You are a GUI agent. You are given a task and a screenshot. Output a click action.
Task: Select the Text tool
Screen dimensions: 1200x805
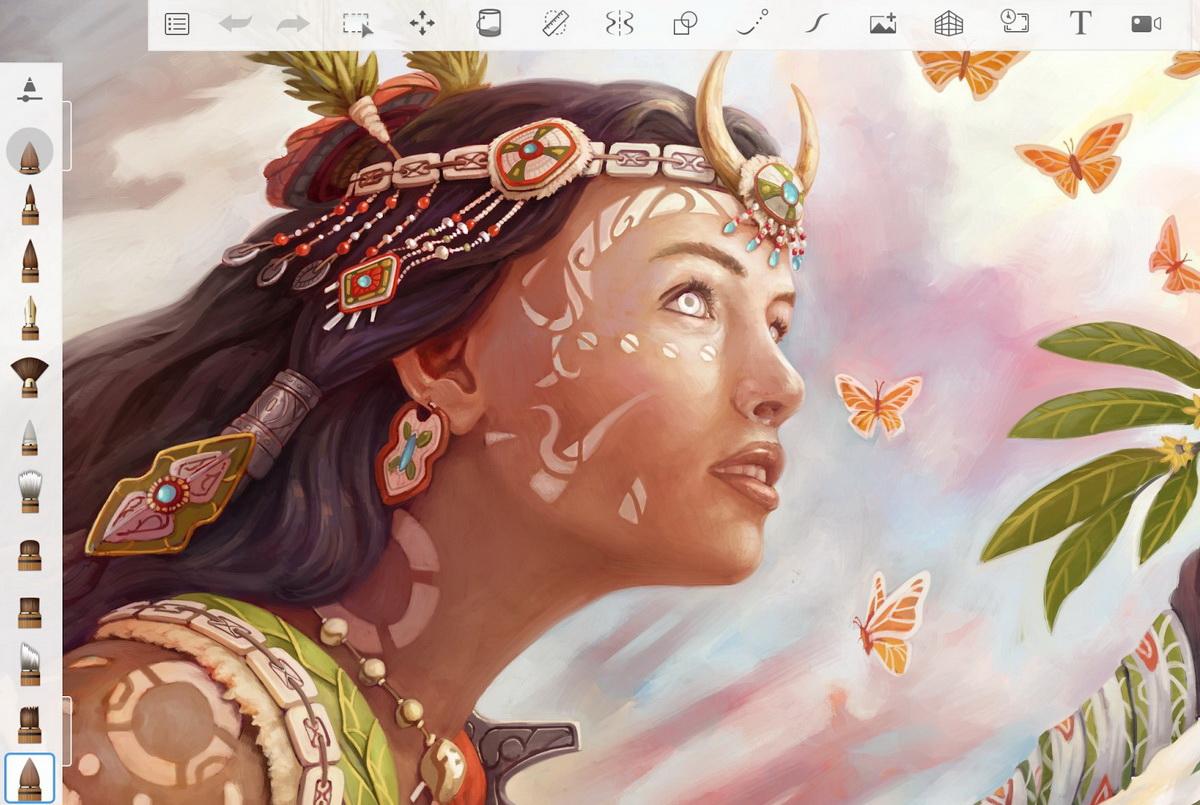click(x=1080, y=24)
